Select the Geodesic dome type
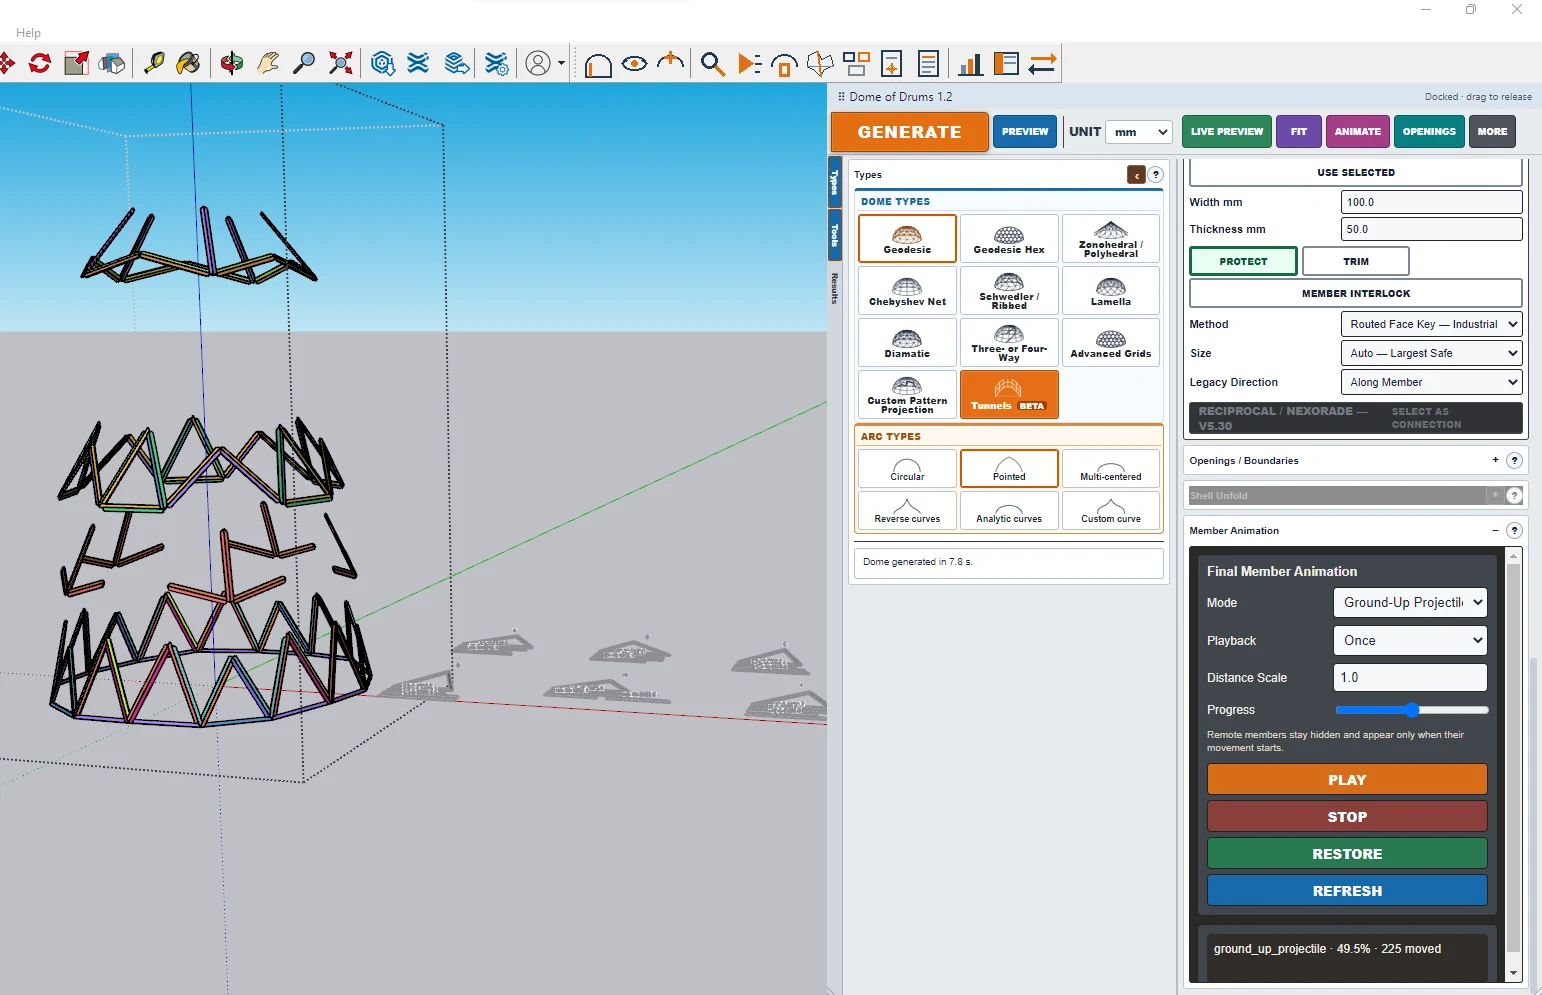Image resolution: width=1542 pixels, height=995 pixels. pos(907,239)
